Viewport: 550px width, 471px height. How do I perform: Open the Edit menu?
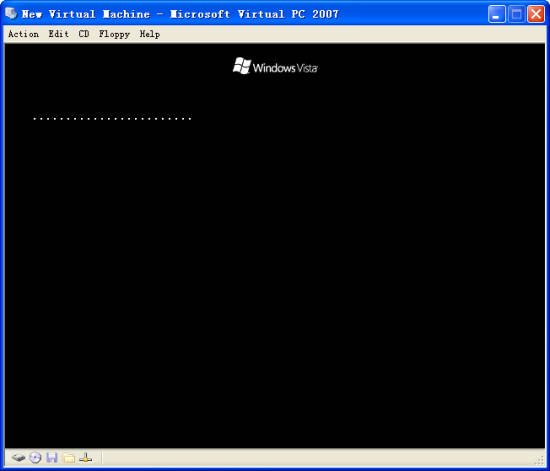tap(59, 34)
